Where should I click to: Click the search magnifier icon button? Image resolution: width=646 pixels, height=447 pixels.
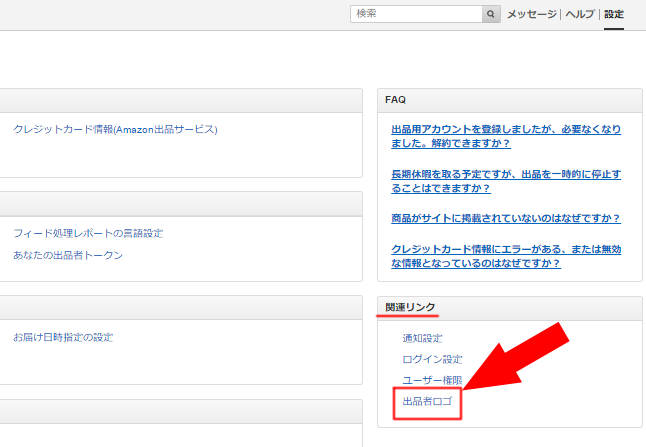pos(491,14)
